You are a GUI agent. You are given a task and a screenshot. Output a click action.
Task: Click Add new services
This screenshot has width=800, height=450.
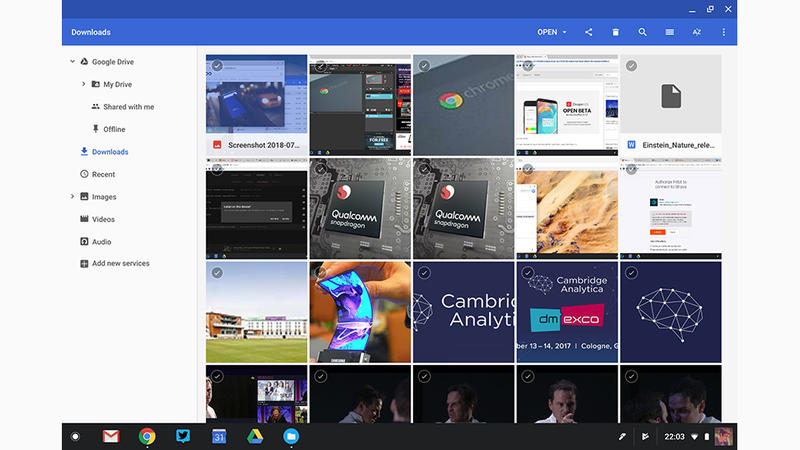point(120,263)
